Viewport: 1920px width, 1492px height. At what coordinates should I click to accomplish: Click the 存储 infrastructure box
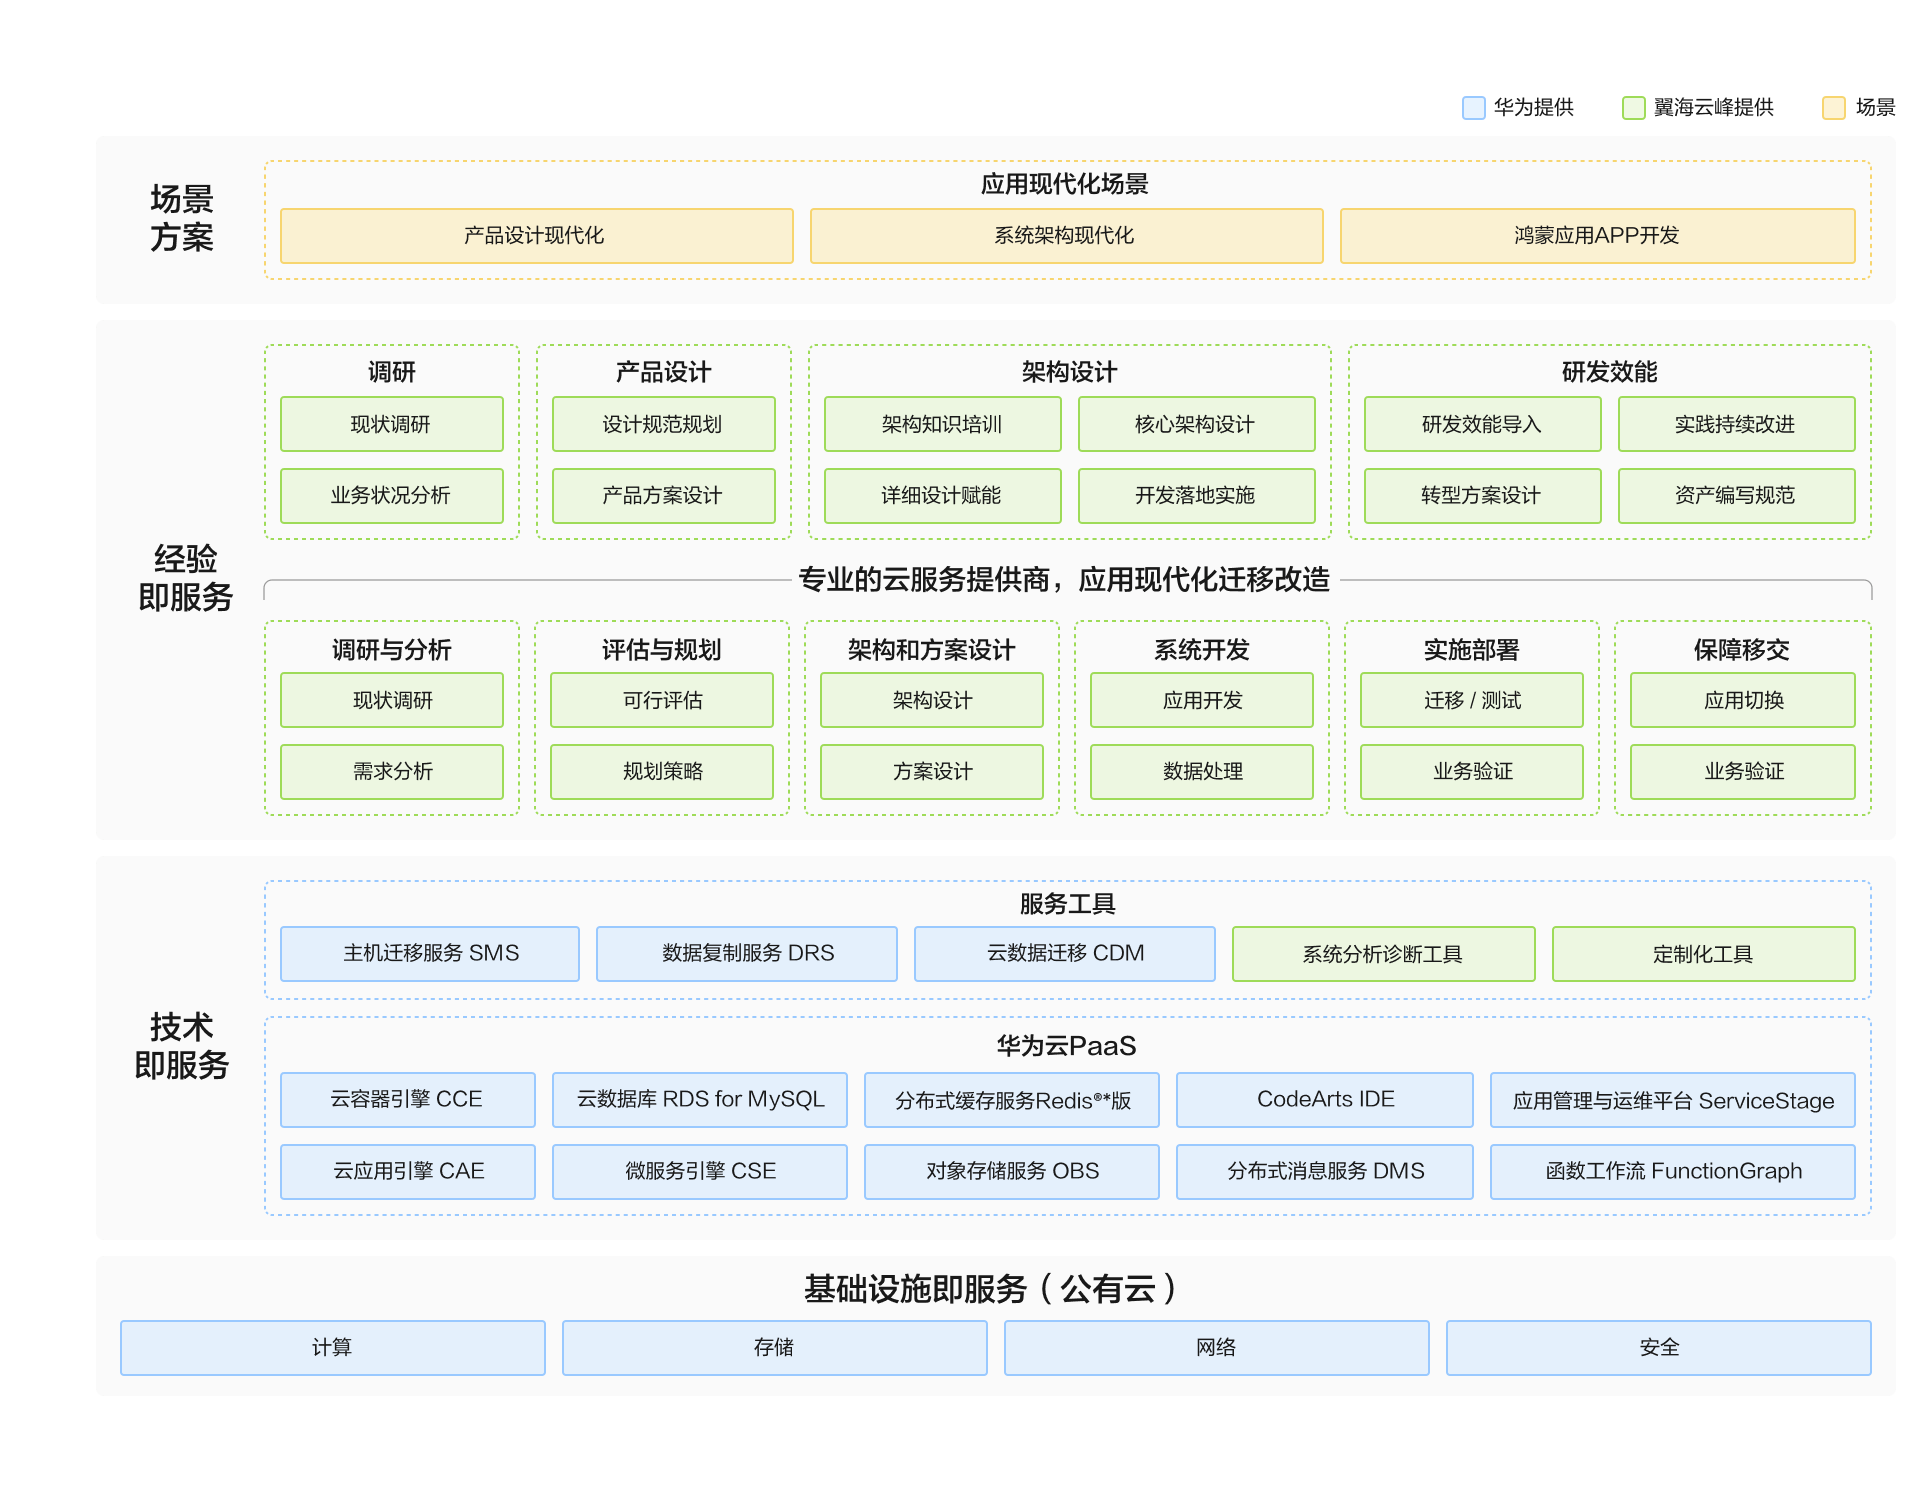[x=774, y=1347]
